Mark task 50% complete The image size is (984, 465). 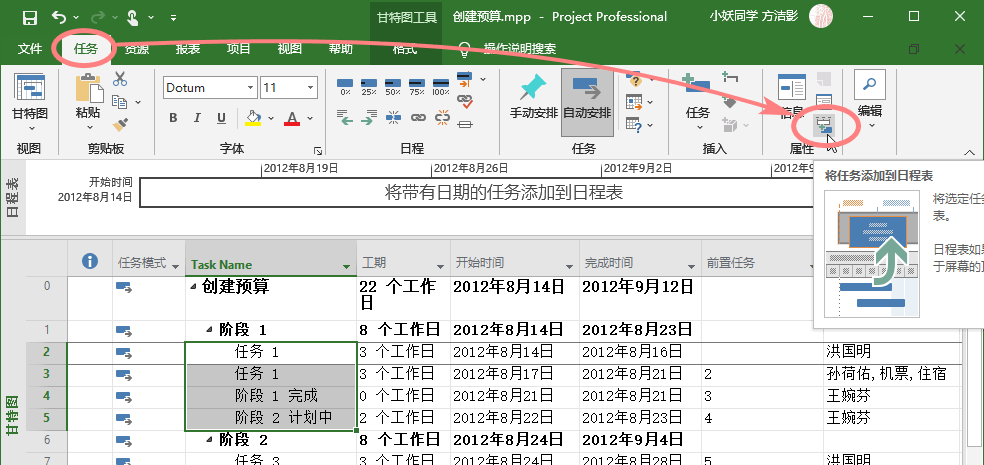click(x=393, y=86)
